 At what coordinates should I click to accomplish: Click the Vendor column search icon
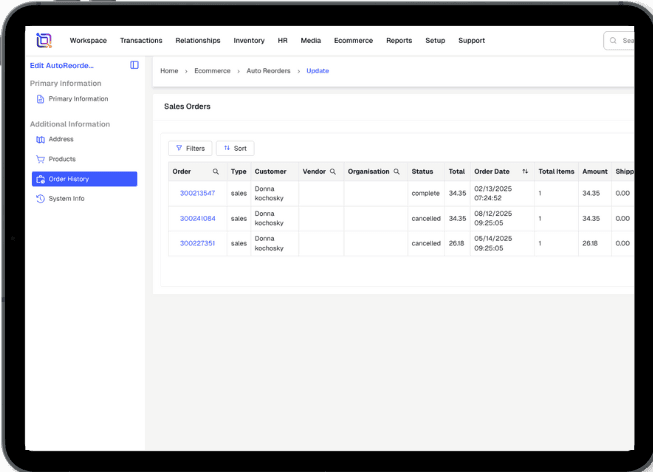(x=333, y=172)
